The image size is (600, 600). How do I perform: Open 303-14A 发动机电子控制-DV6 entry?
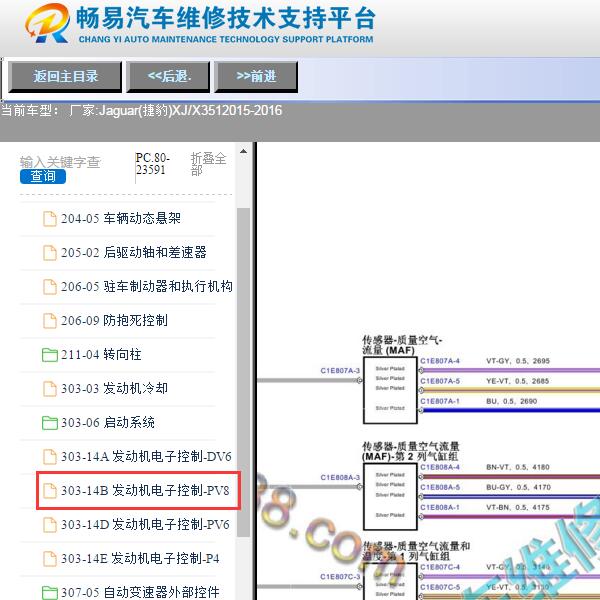146,457
